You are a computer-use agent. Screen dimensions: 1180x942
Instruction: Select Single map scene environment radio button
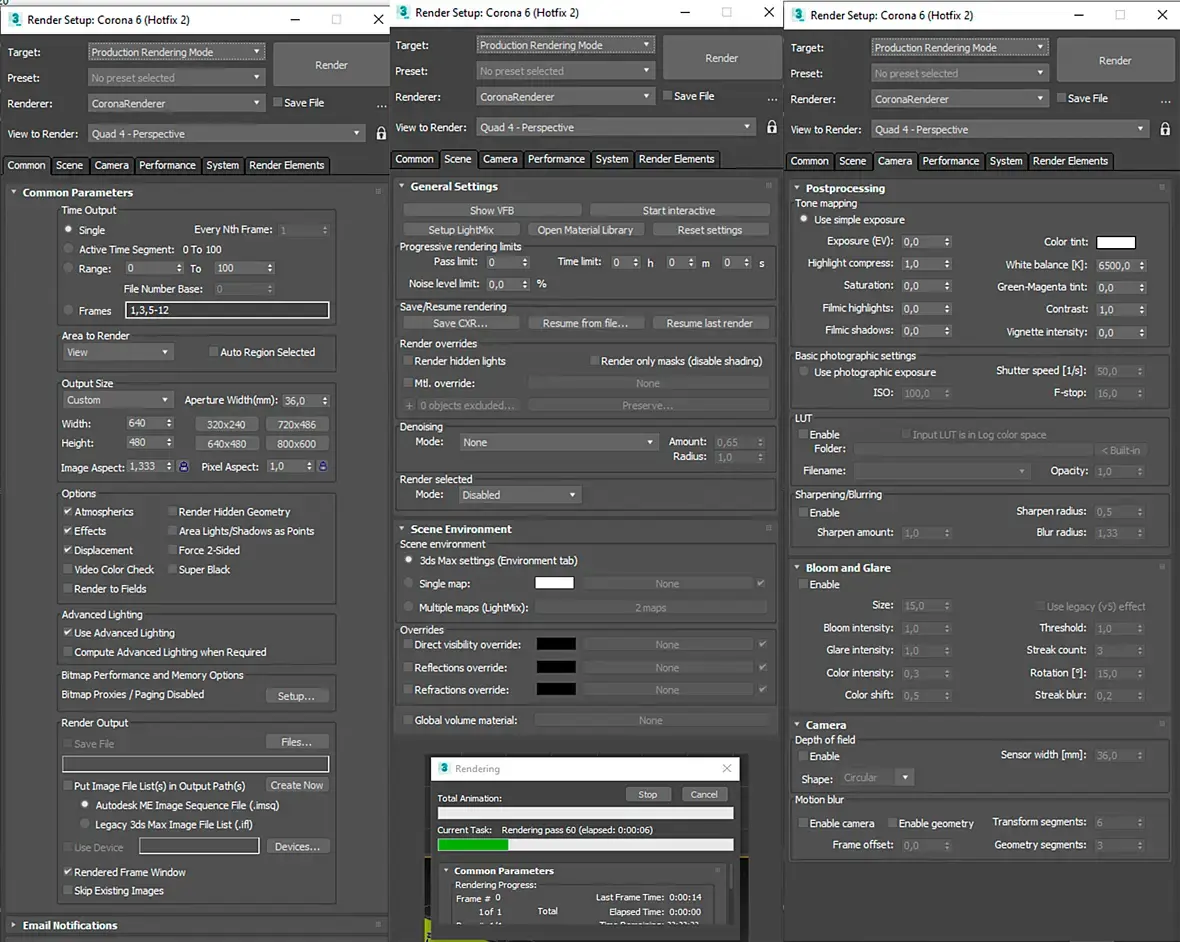click(x=409, y=583)
